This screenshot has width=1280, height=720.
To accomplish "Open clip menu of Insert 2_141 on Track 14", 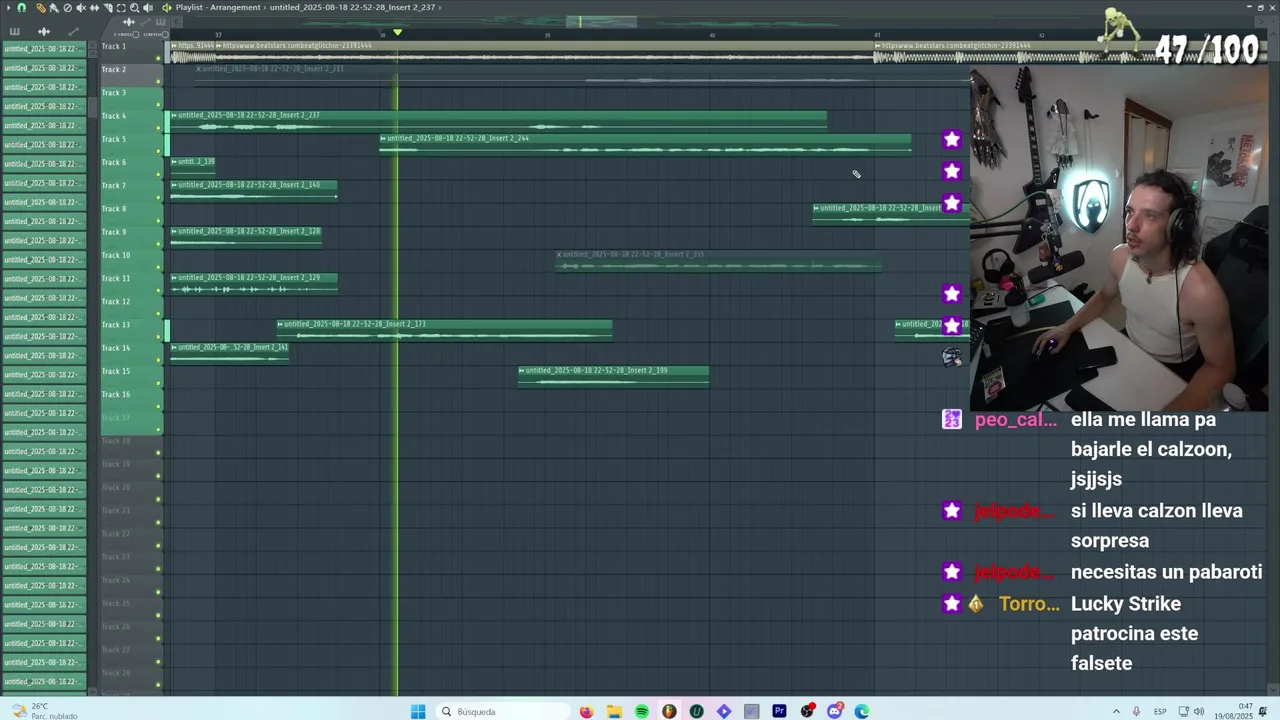I will coord(174,347).
